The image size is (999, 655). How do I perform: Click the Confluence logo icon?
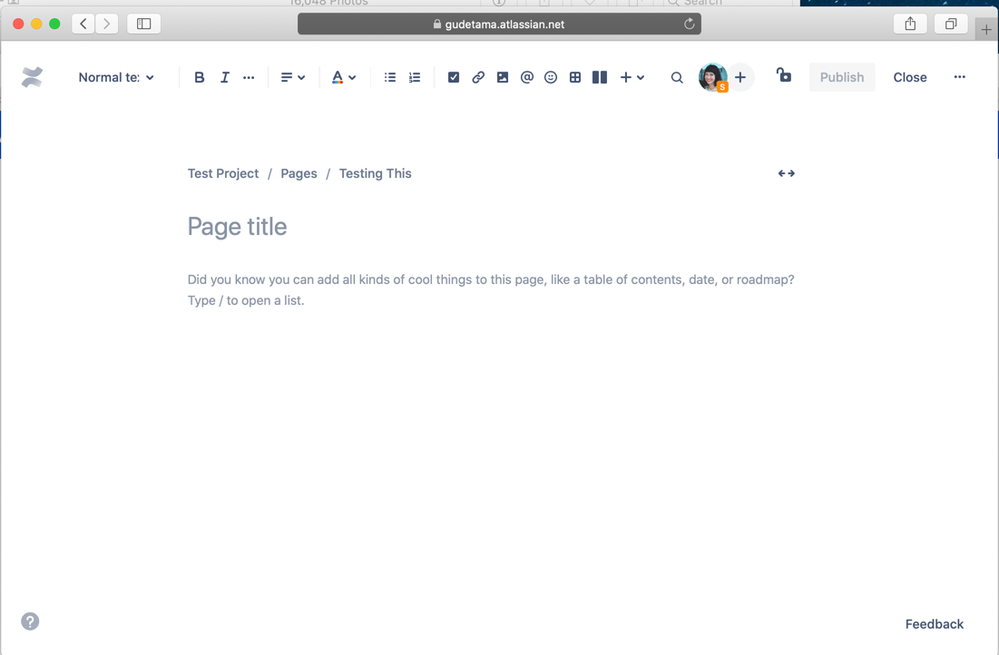[x=32, y=77]
